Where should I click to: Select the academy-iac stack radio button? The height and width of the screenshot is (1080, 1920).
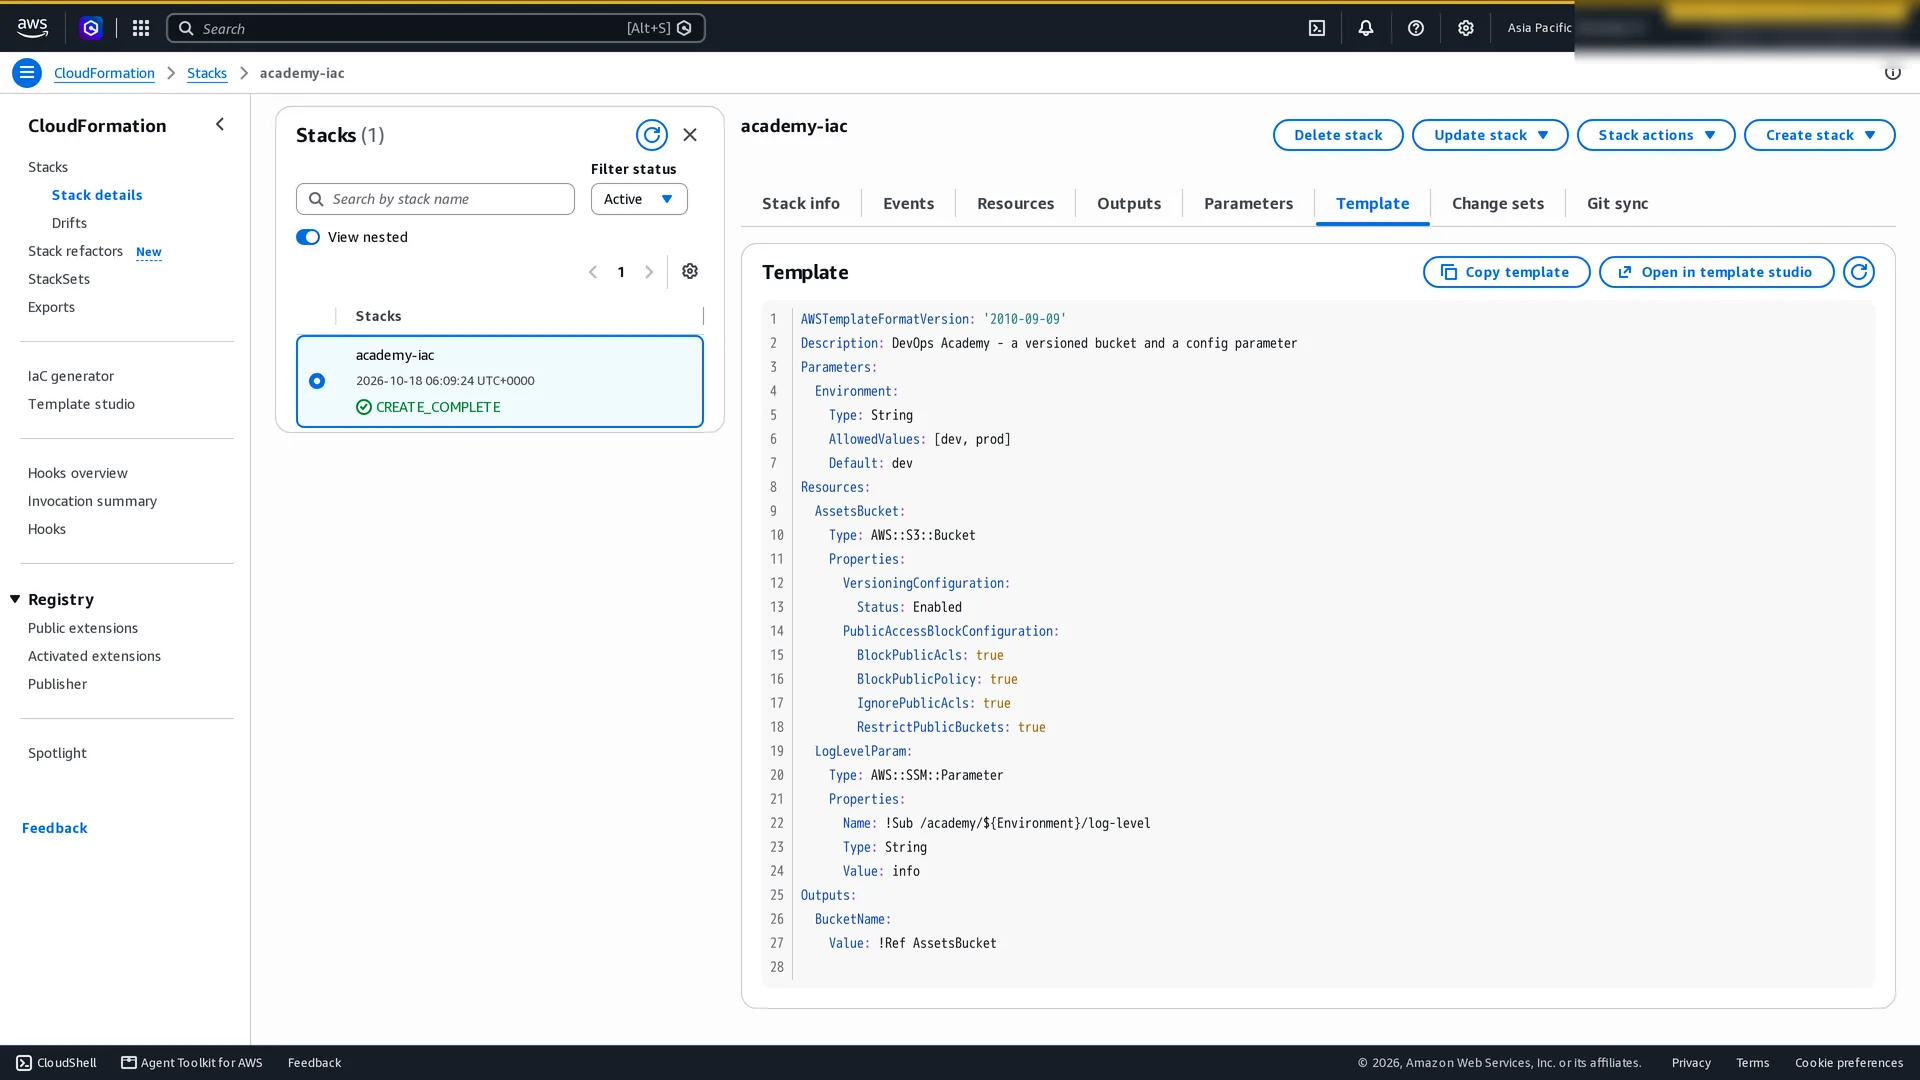(317, 381)
